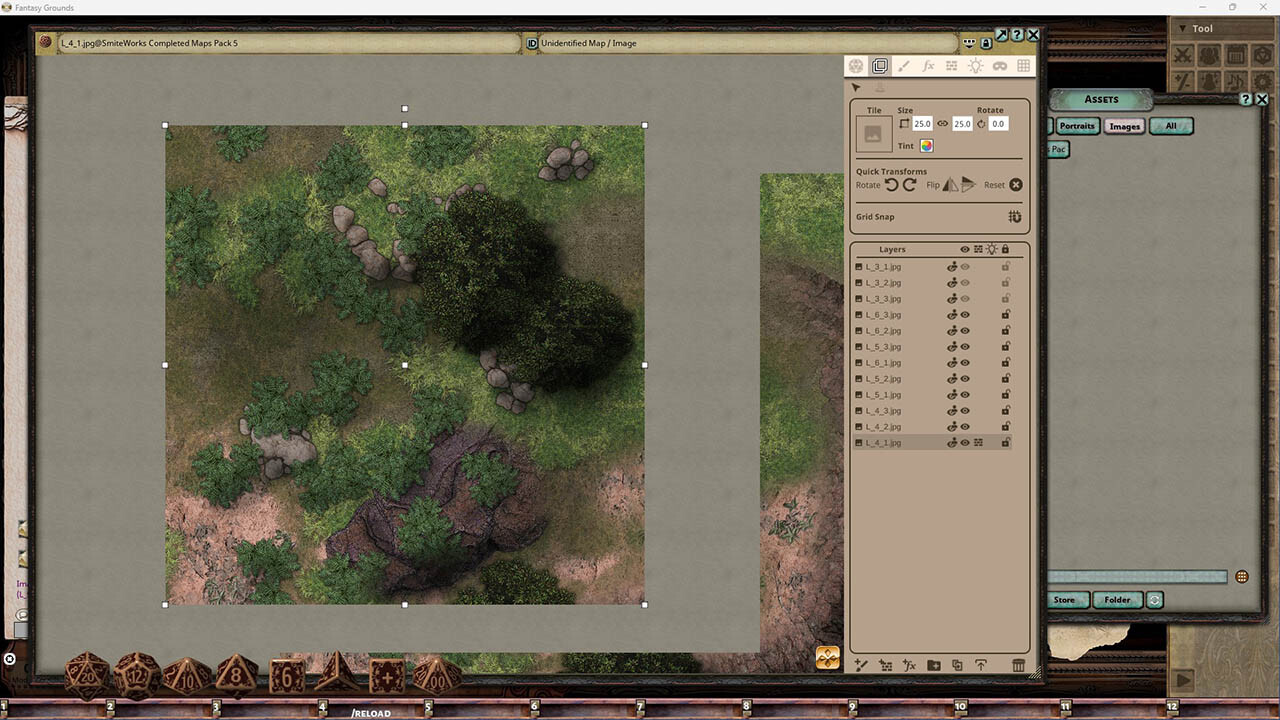Viewport: 1280px width, 720px height.
Task: Open the lighting mode using the bulb icon
Action: coord(976,66)
